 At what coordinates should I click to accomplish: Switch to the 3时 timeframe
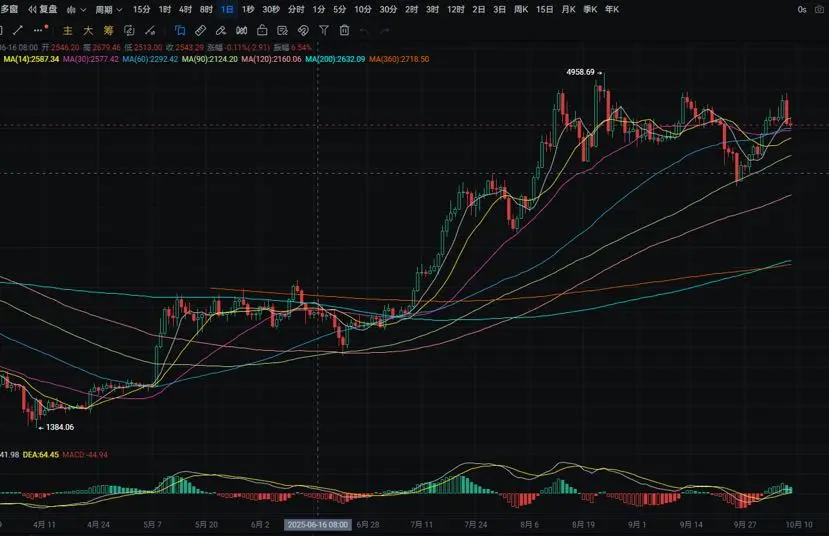click(432, 10)
